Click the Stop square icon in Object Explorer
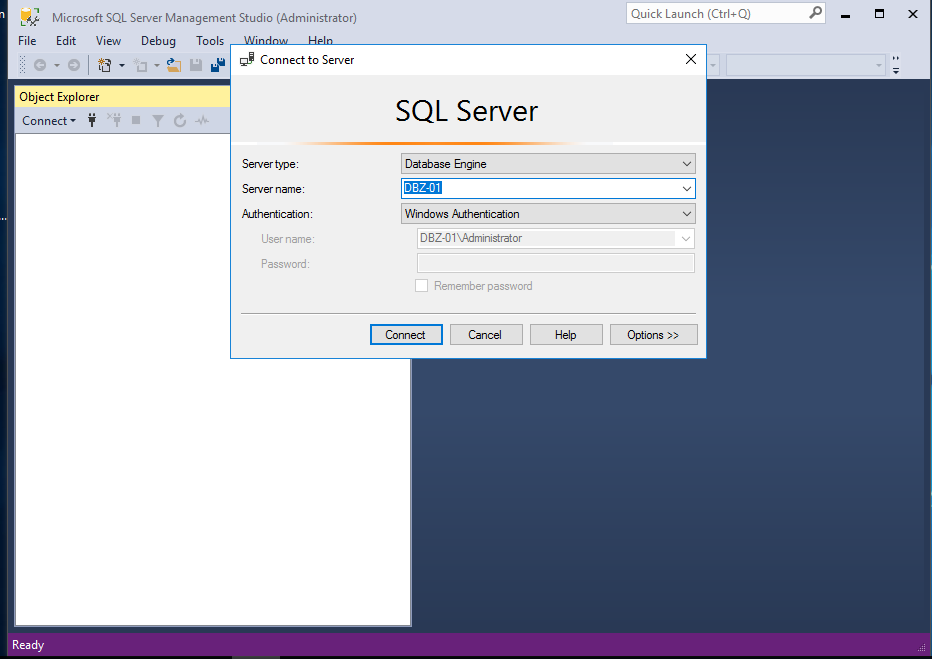Image resolution: width=932 pixels, height=659 pixels. [136, 121]
